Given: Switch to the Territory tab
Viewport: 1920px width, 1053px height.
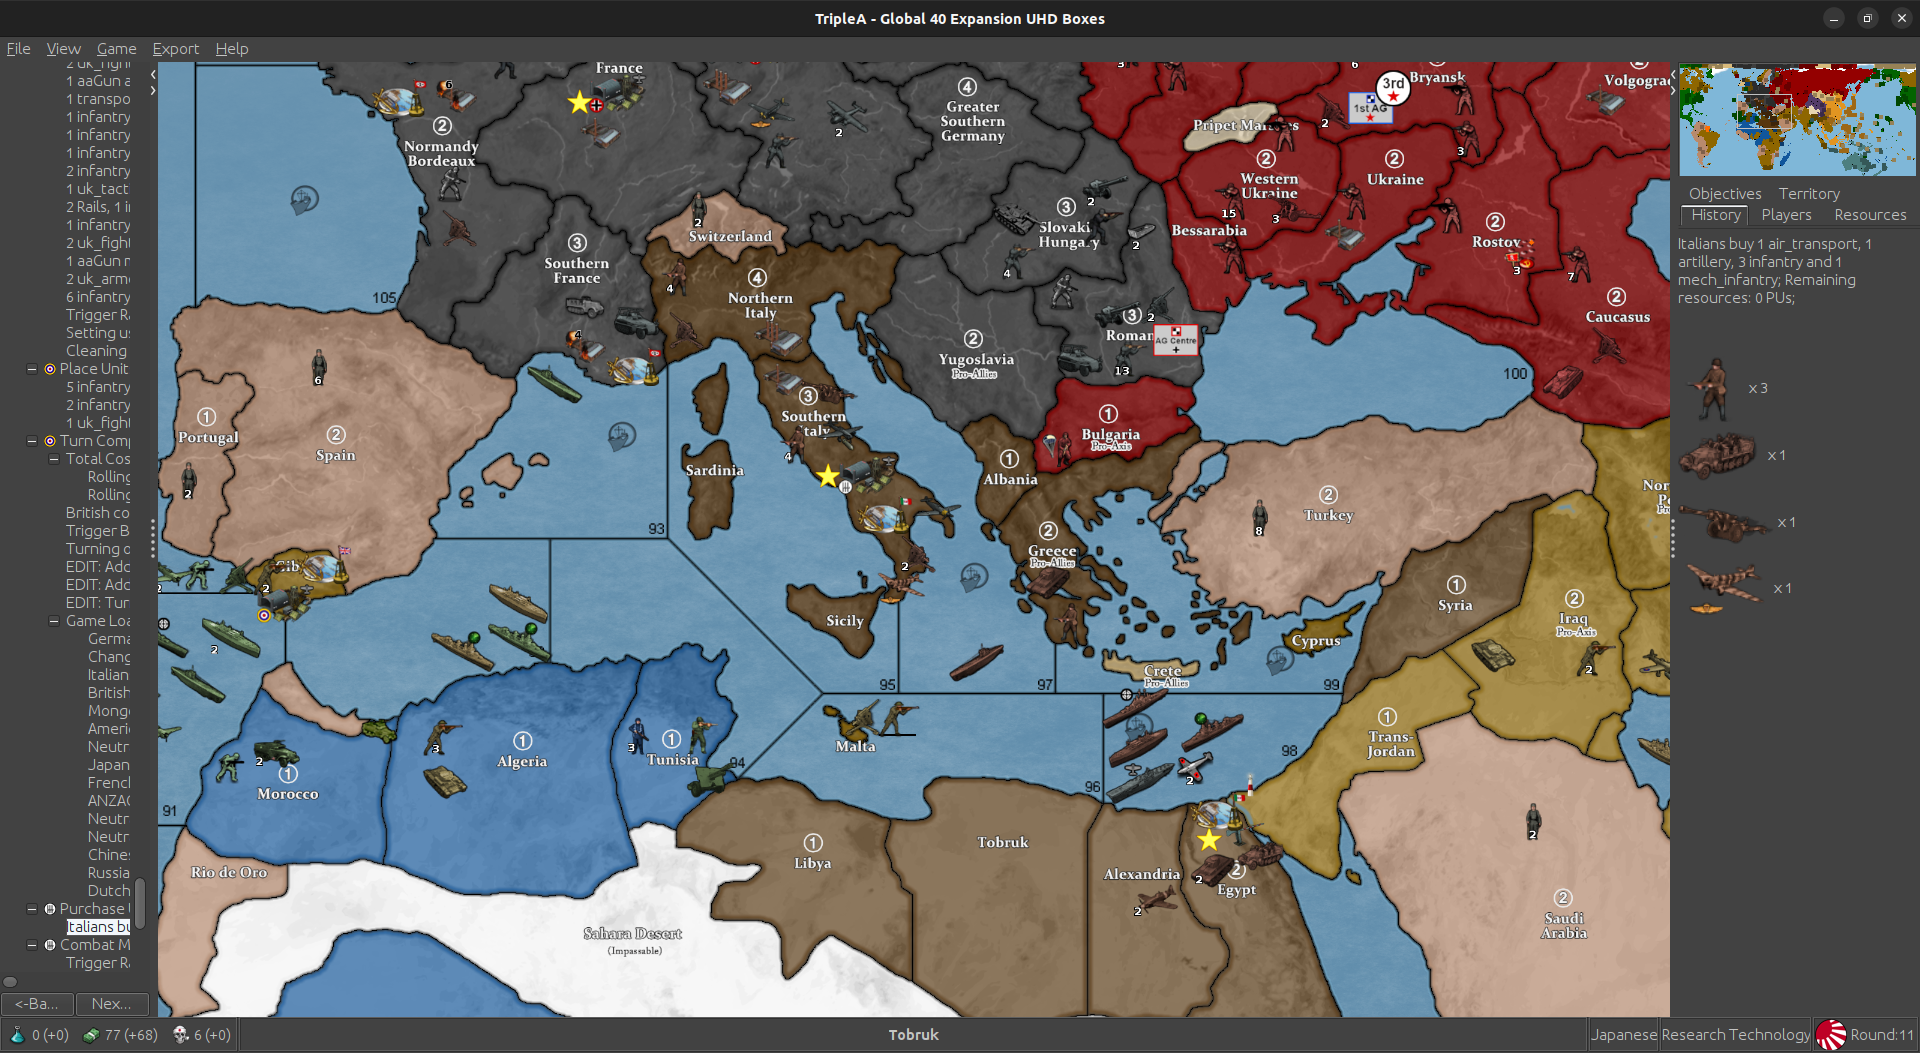Looking at the screenshot, I should pyautogui.click(x=1808, y=194).
